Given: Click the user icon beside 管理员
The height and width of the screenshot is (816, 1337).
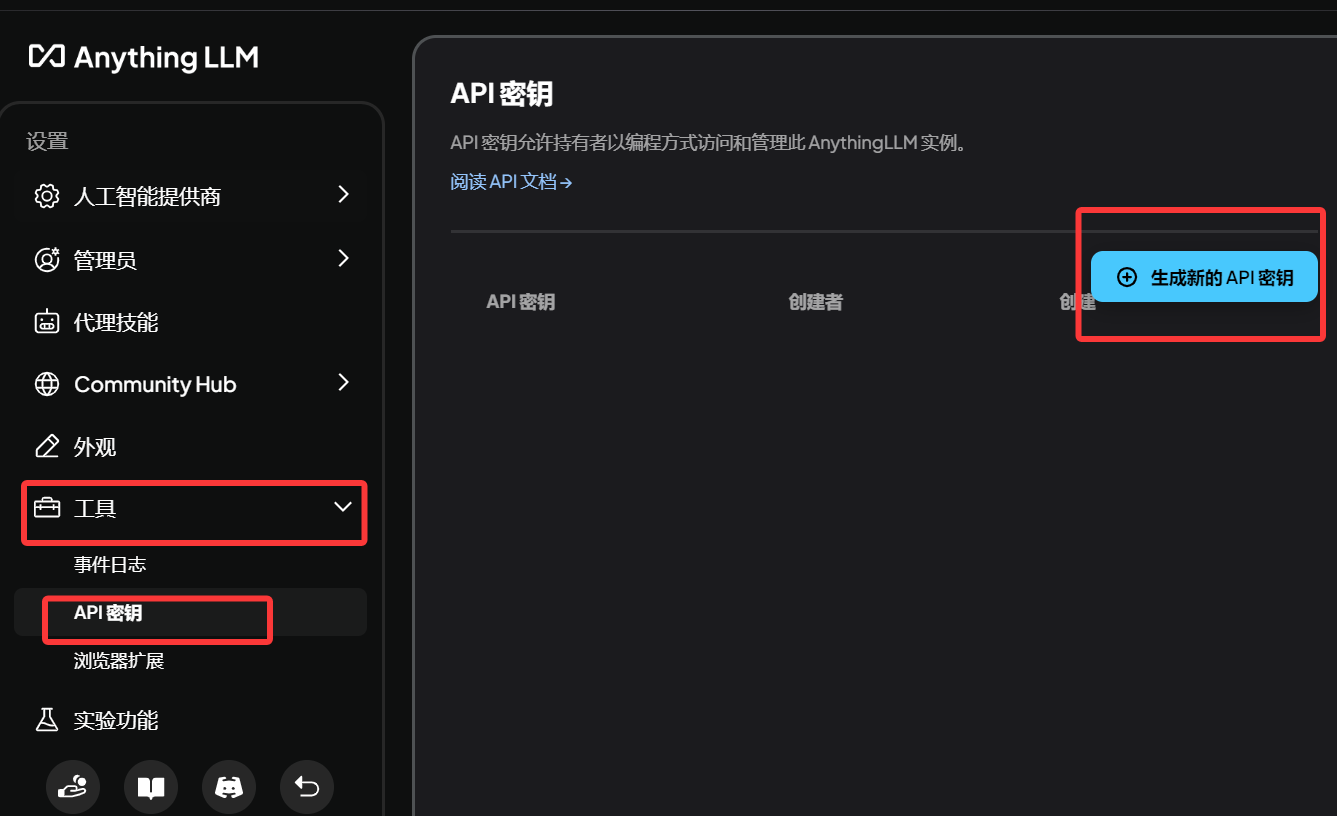Looking at the screenshot, I should pos(47,260).
